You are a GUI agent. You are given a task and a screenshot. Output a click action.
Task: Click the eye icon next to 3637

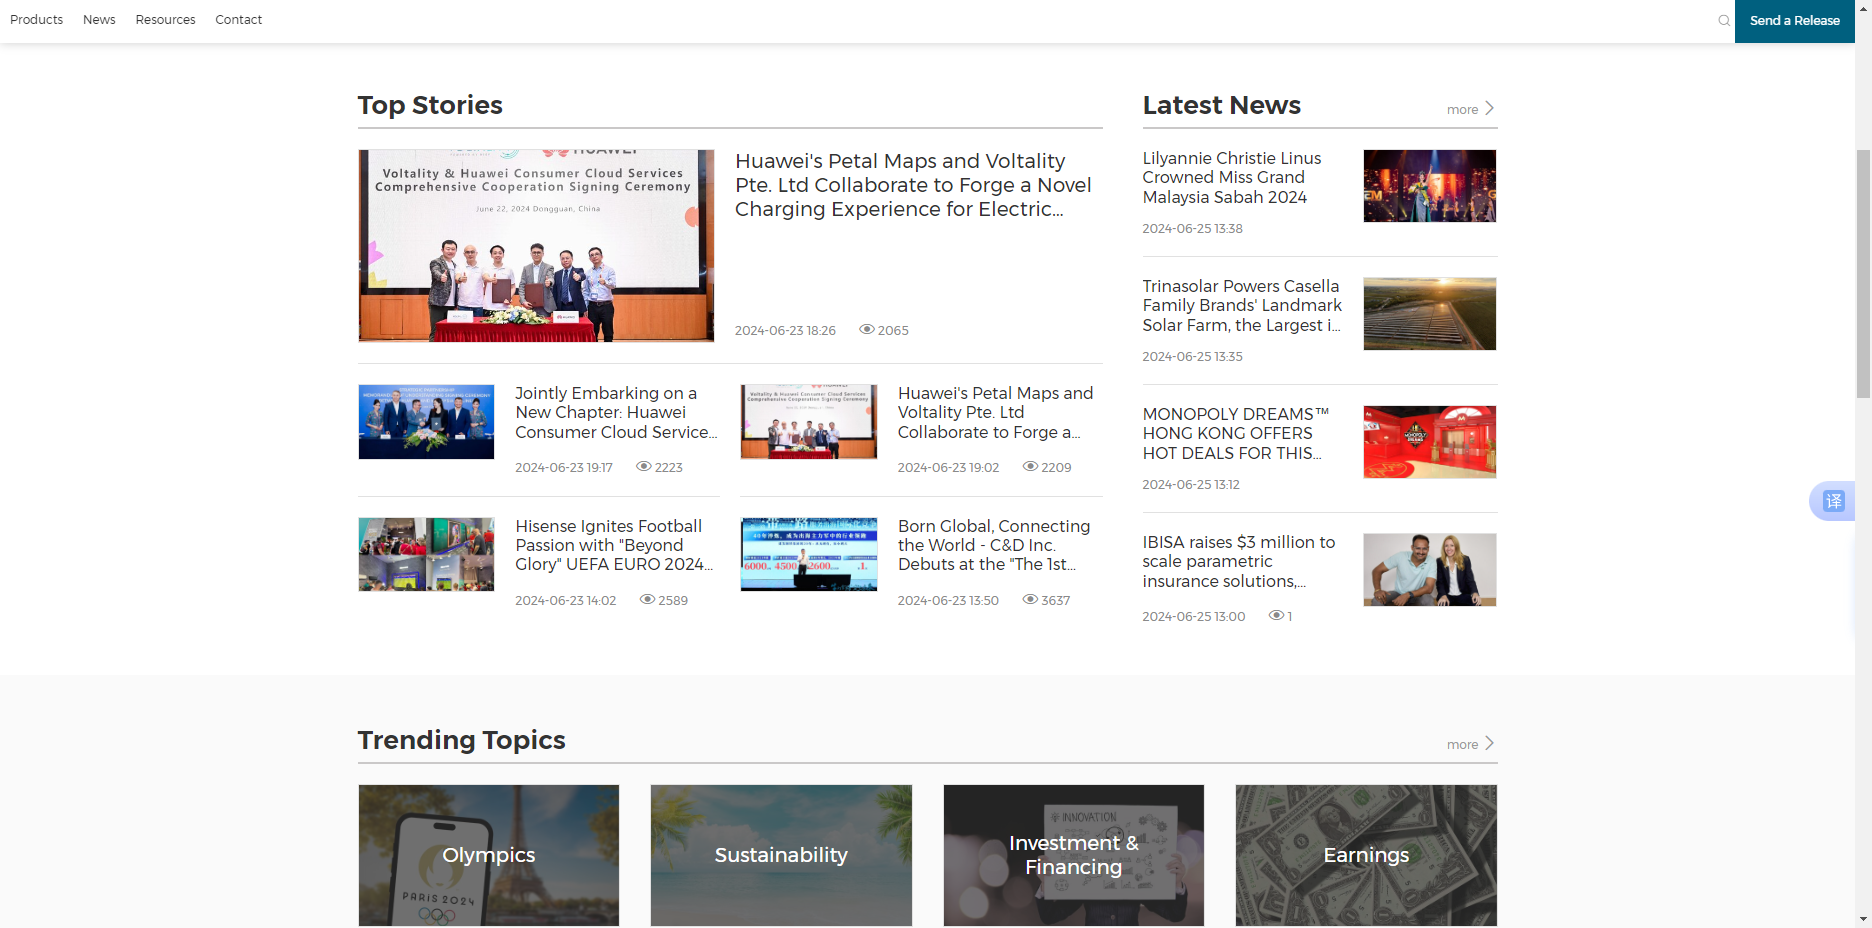1030,600
